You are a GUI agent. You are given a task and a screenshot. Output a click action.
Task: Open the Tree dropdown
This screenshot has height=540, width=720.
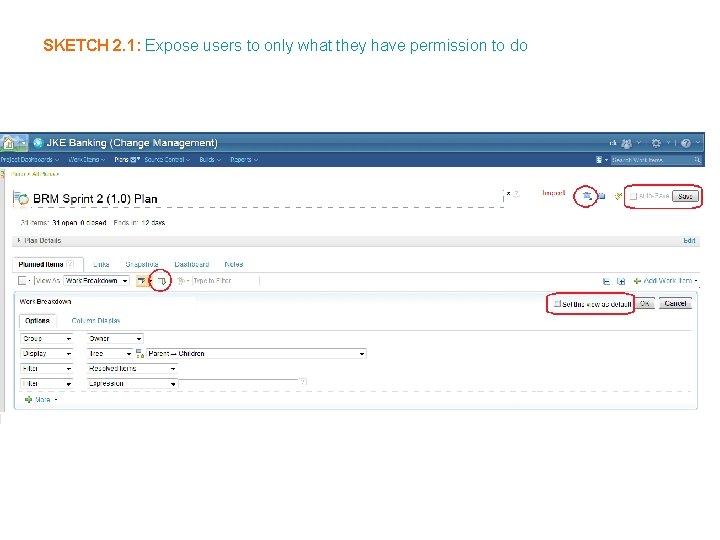click(110, 354)
